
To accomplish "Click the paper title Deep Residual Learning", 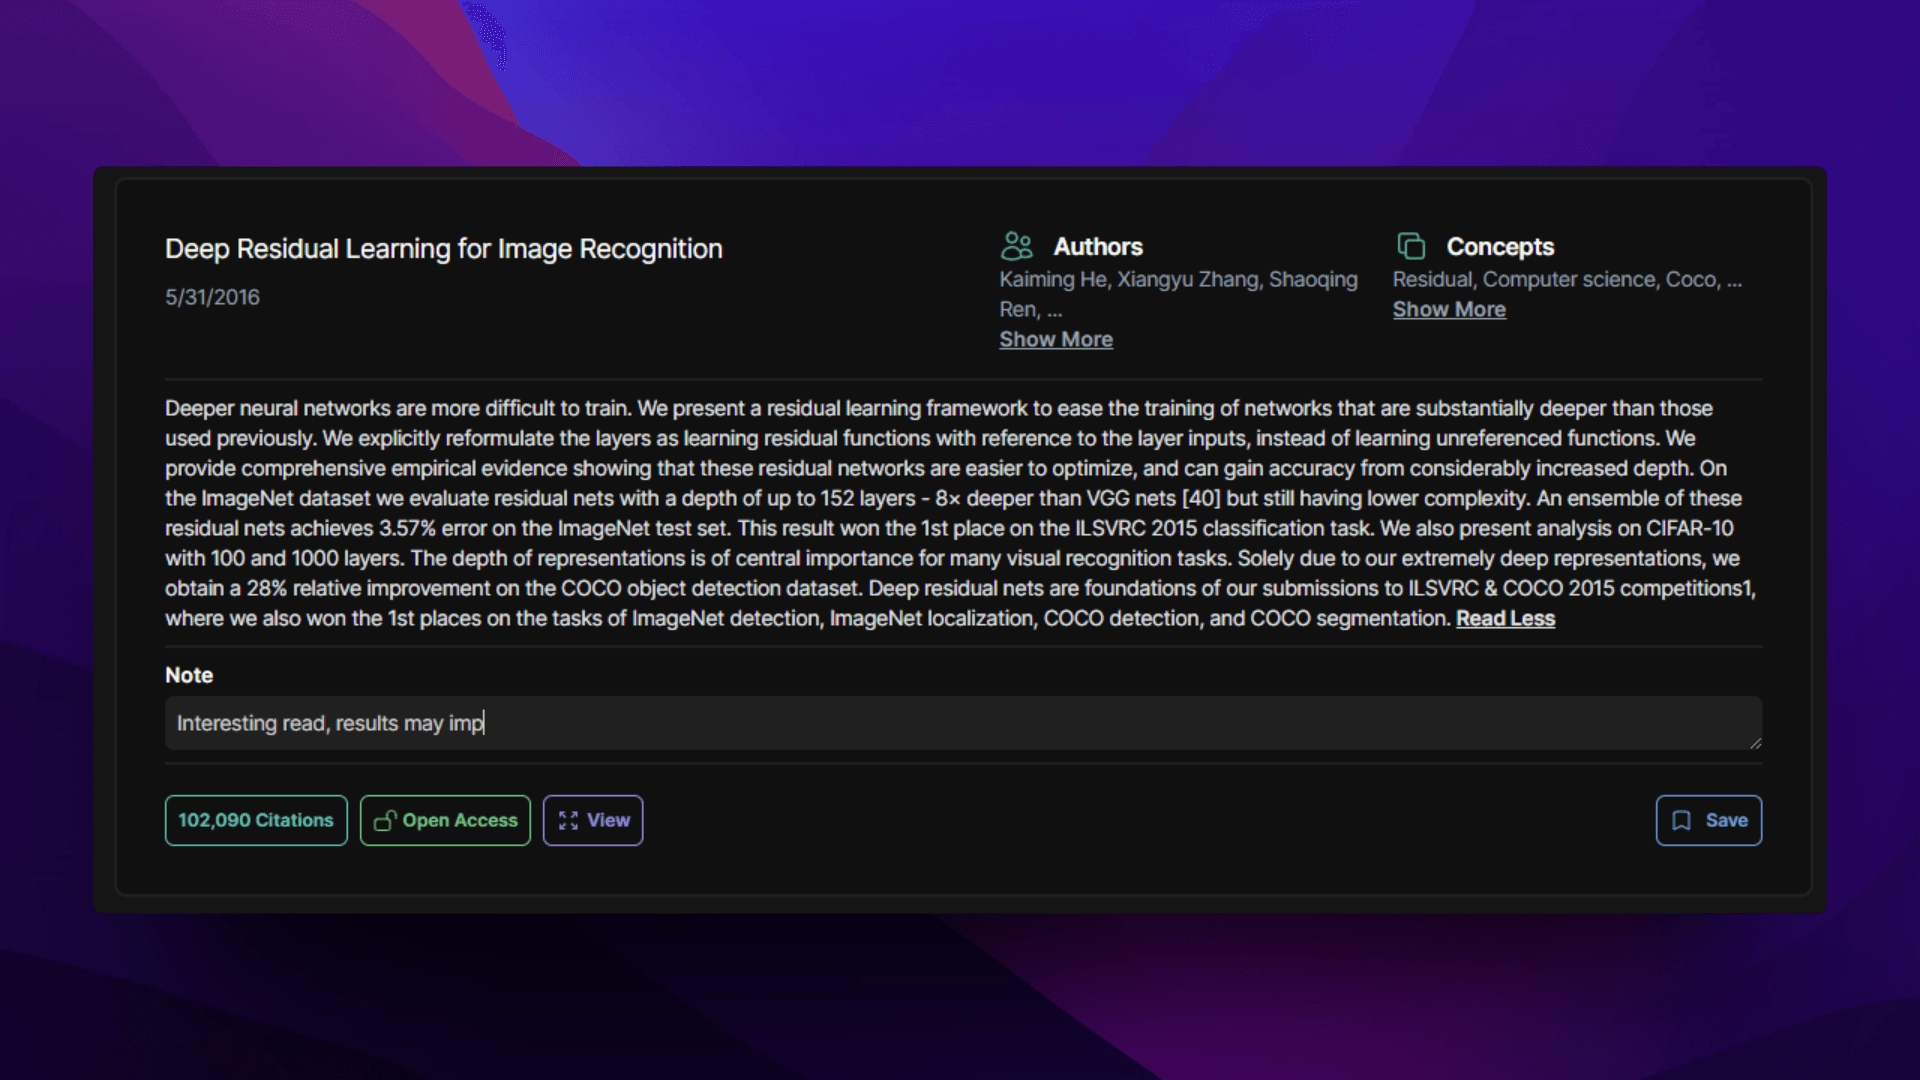I will point(444,249).
